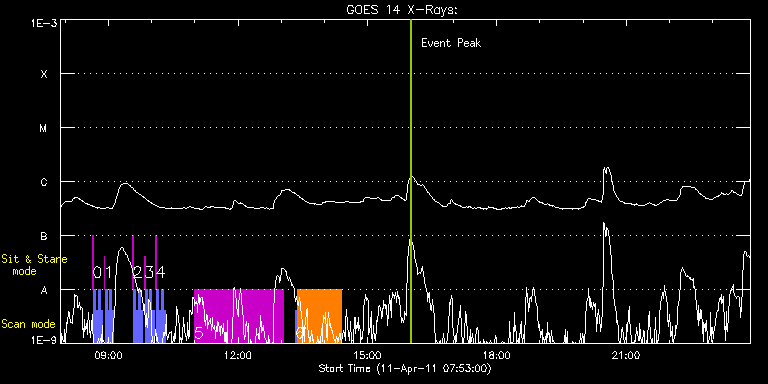Viewport: 768px width, 384px height.
Task: Click the flare peak near 20:30 on upper curve
Action: coord(607,169)
